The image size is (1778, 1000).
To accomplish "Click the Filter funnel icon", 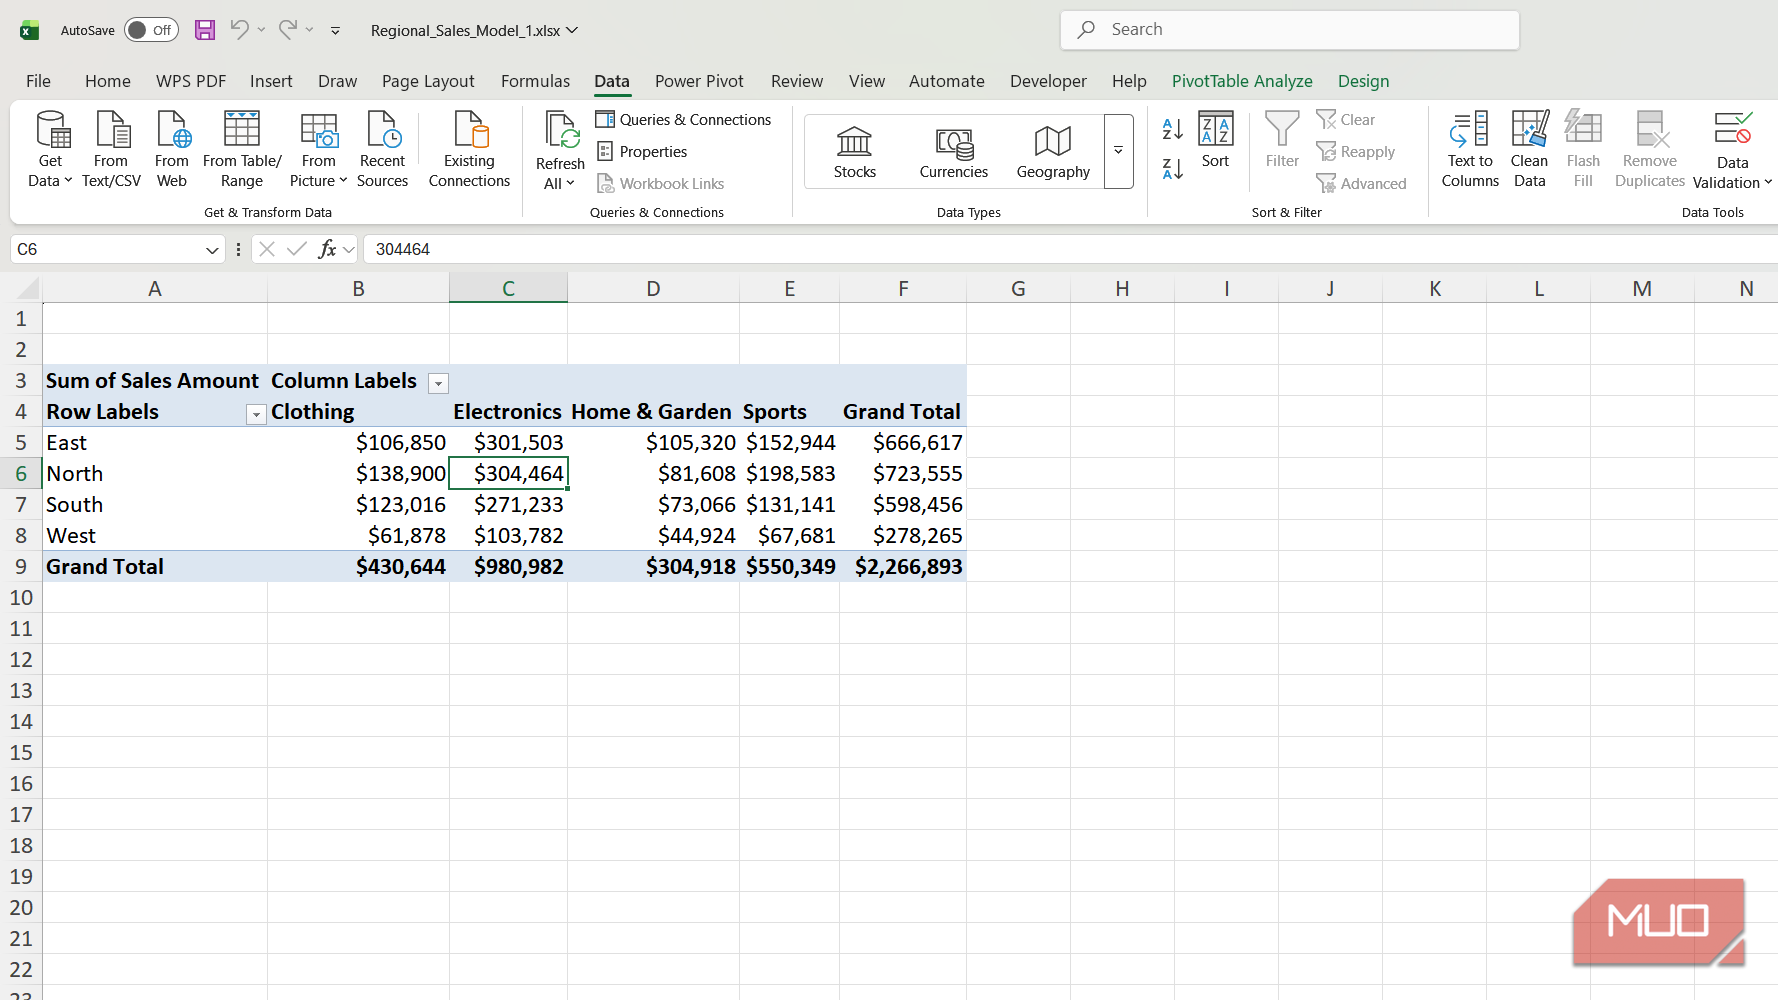I will tap(1282, 140).
